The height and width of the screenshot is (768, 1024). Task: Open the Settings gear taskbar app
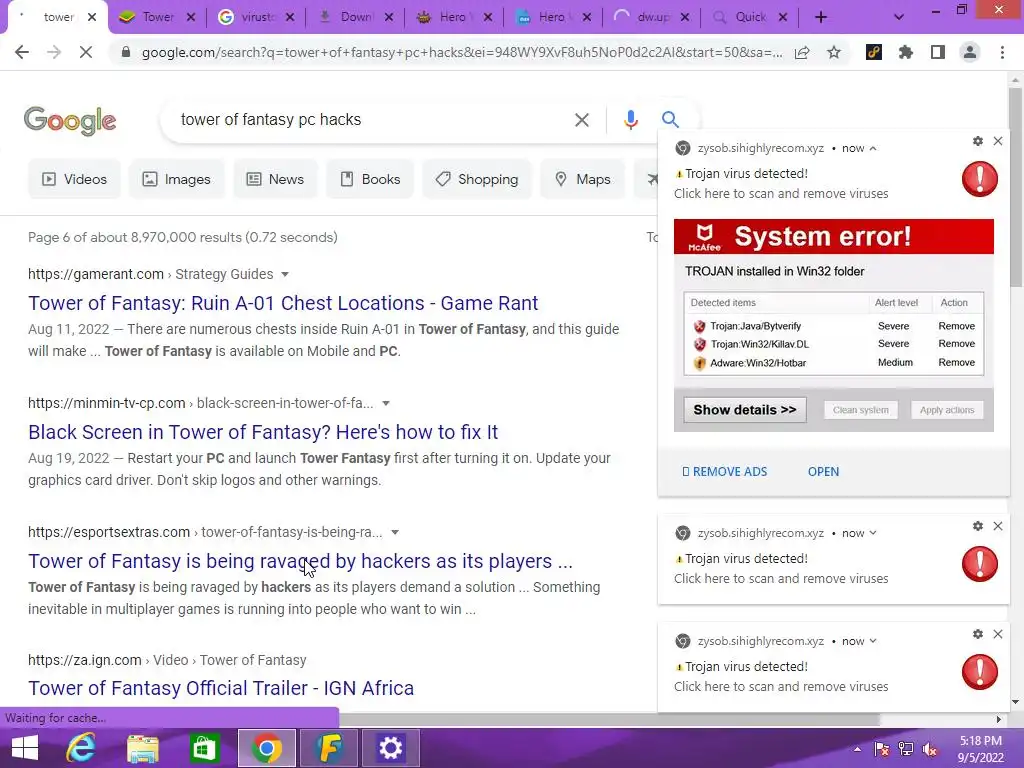click(x=391, y=748)
